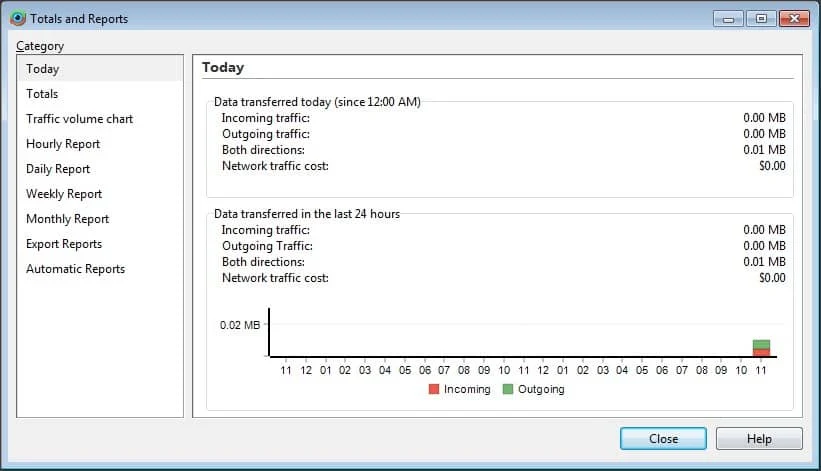Click the Help button
Image resolution: width=821 pixels, height=471 pixels.
point(759,439)
